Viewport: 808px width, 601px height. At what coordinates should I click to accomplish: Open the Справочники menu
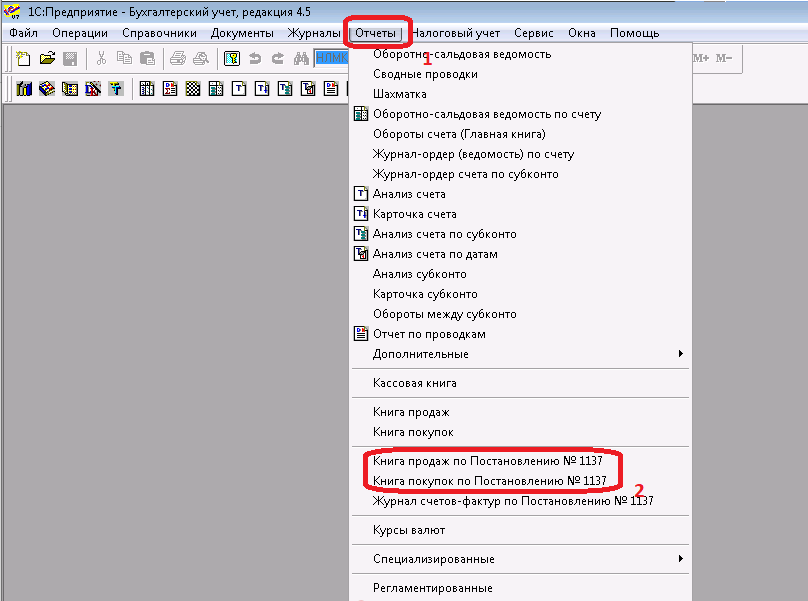(159, 33)
